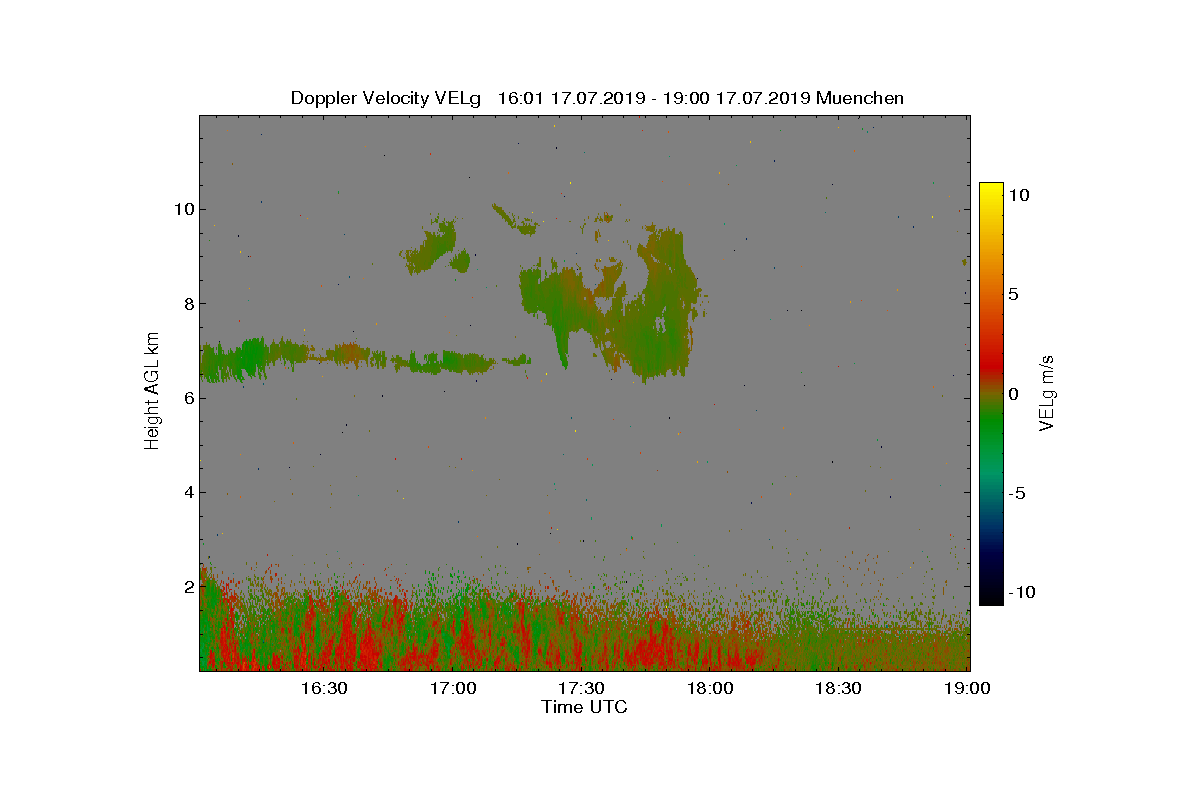Click the colorbar tick value 5
This screenshot has height=800, width=1200.
[1013, 295]
